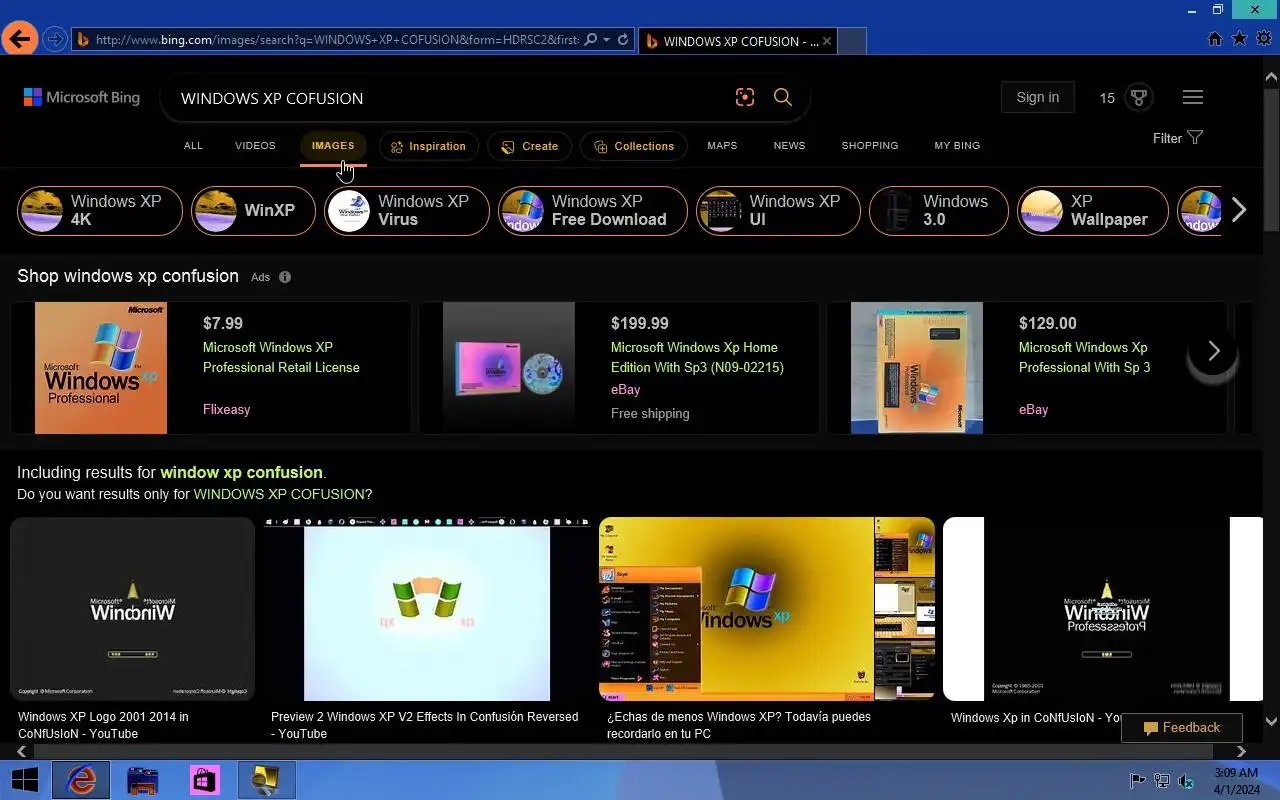Click the browser Back arrow button

pyautogui.click(x=19, y=40)
